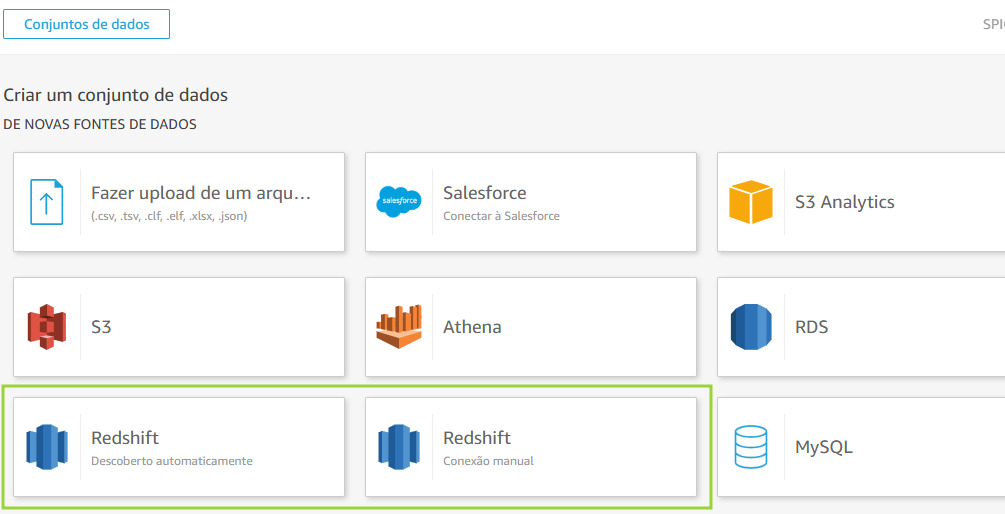Click the S3 Analytics yellow cube icon
The height and width of the screenshot is (514, 1005).
751,202
